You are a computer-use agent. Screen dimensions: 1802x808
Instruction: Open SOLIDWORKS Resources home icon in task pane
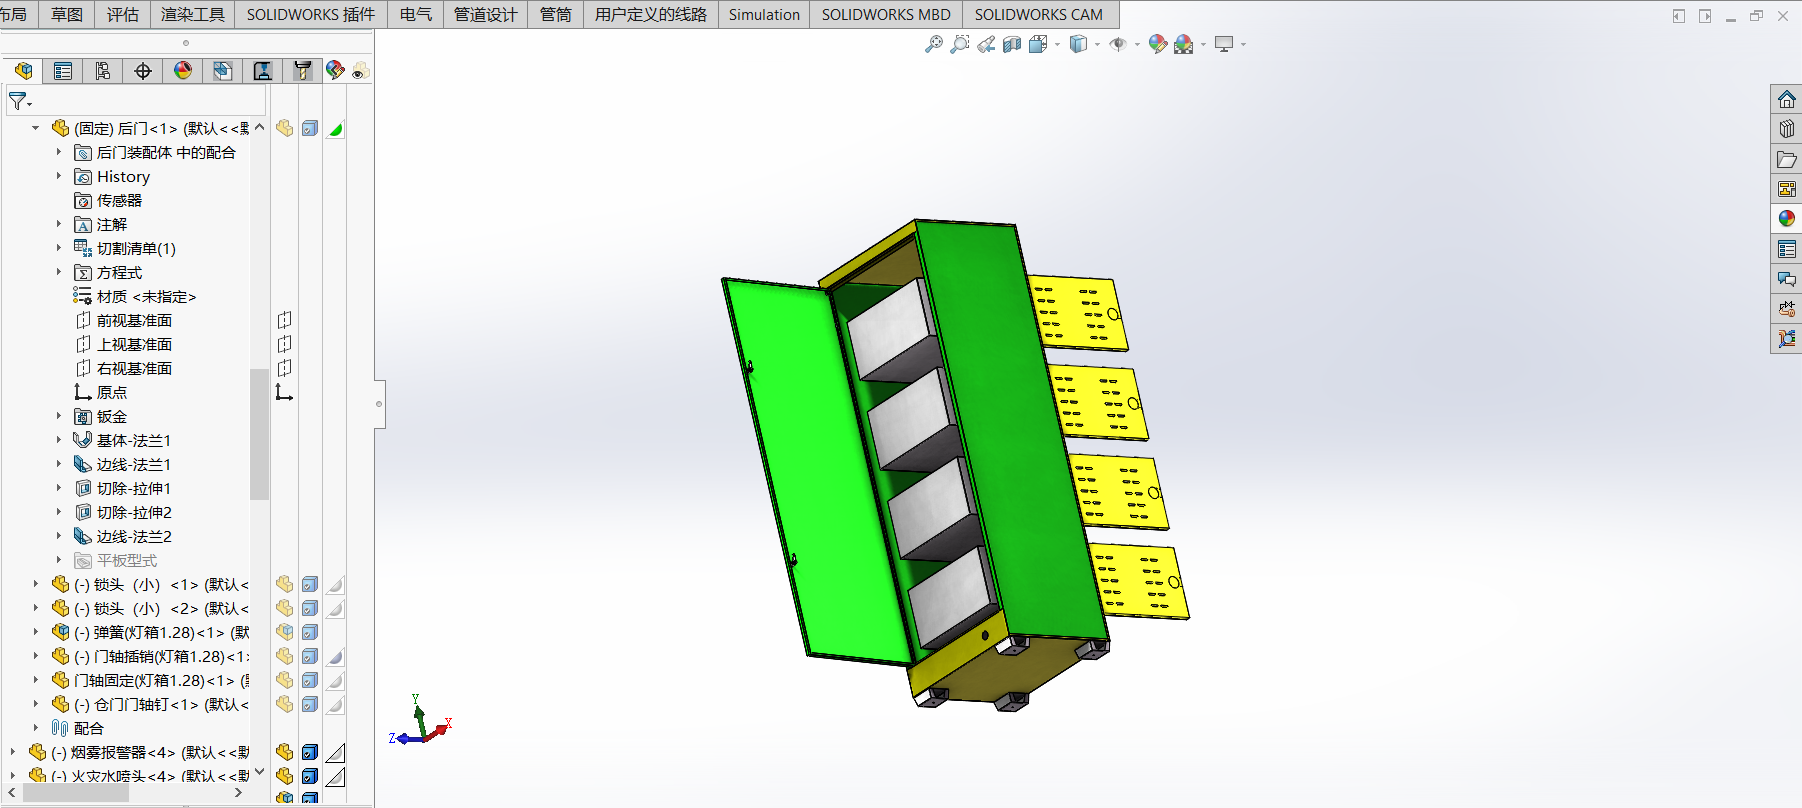pos(1787,100)
